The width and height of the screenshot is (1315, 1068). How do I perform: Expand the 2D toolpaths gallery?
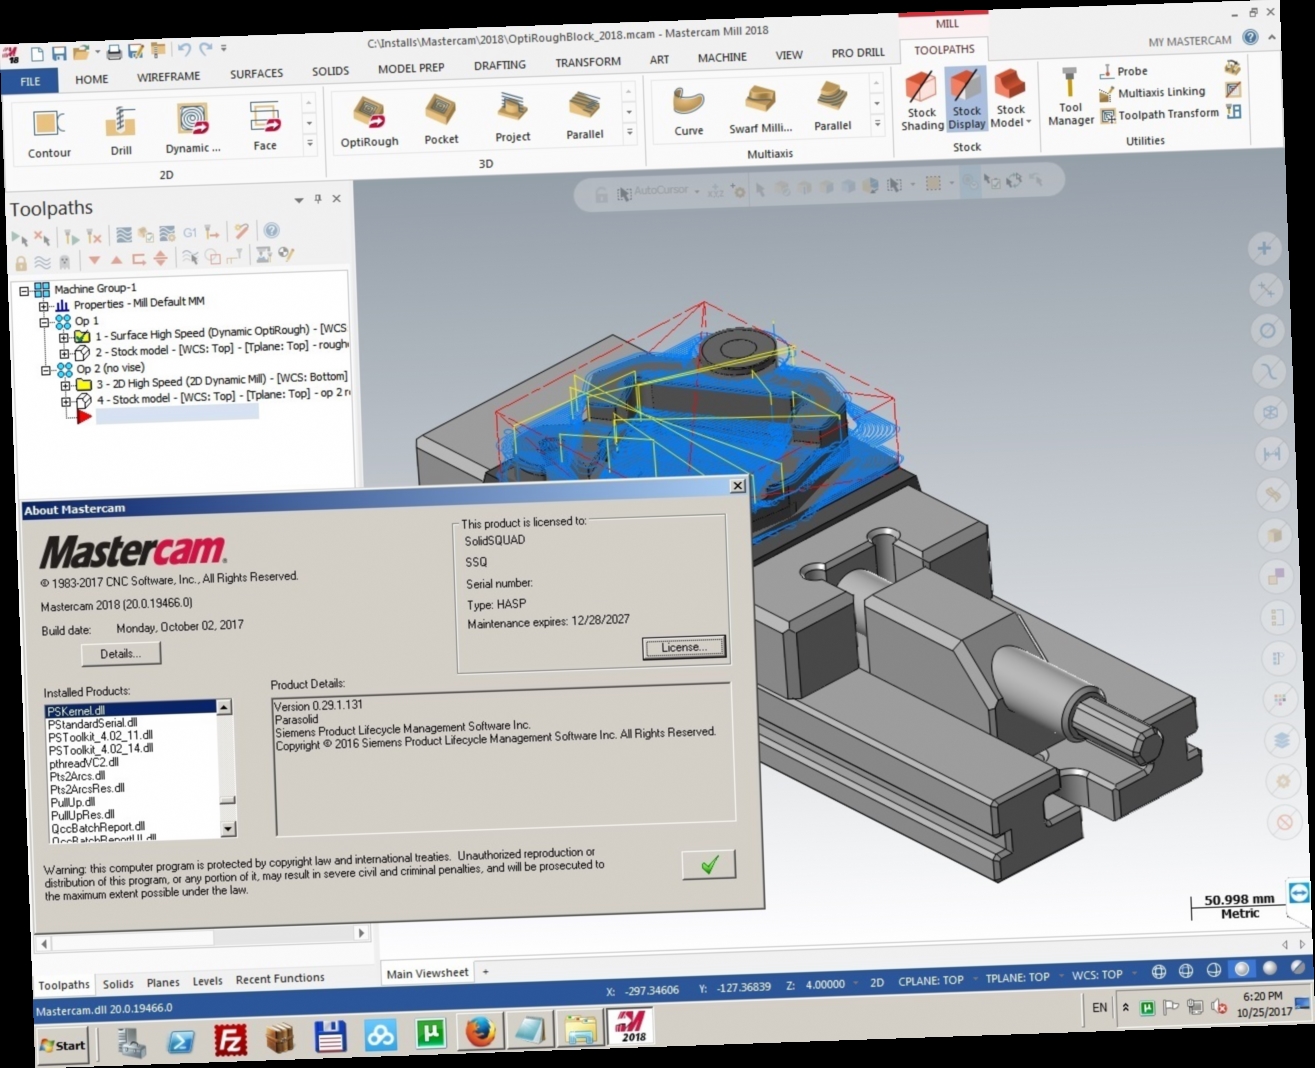310,144
